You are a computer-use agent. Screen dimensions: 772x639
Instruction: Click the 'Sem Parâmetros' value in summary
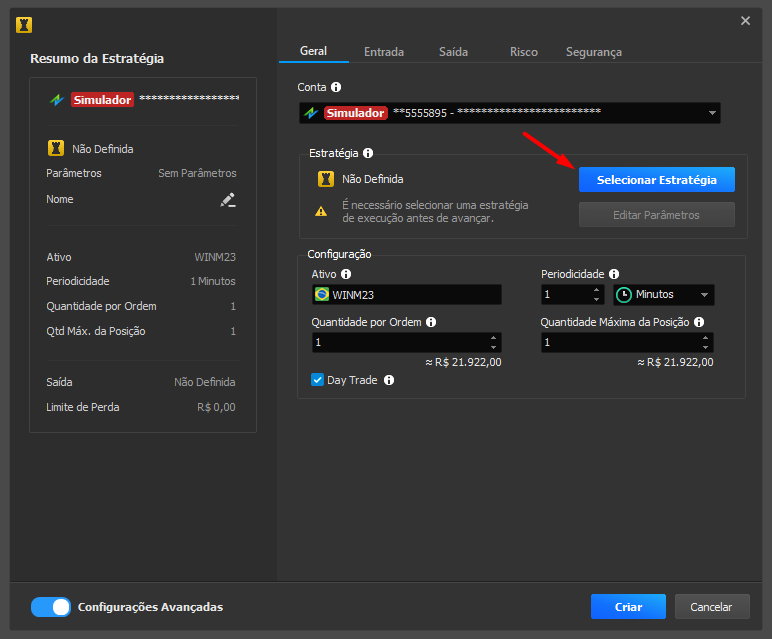click(197, 173)
